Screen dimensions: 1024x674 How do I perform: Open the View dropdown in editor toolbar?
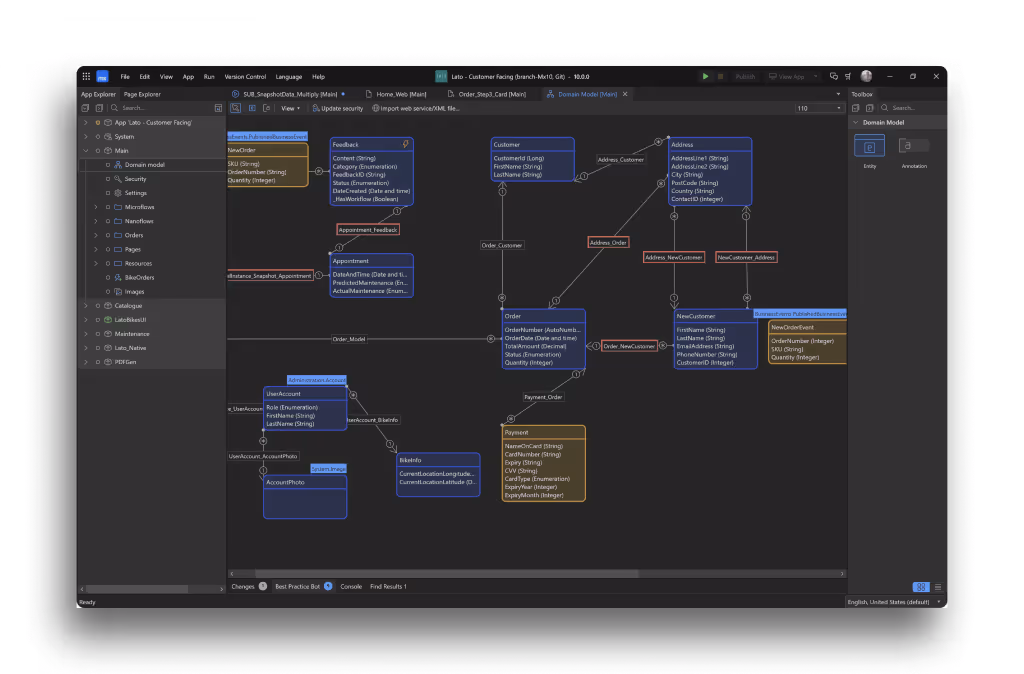click(291, 108)
